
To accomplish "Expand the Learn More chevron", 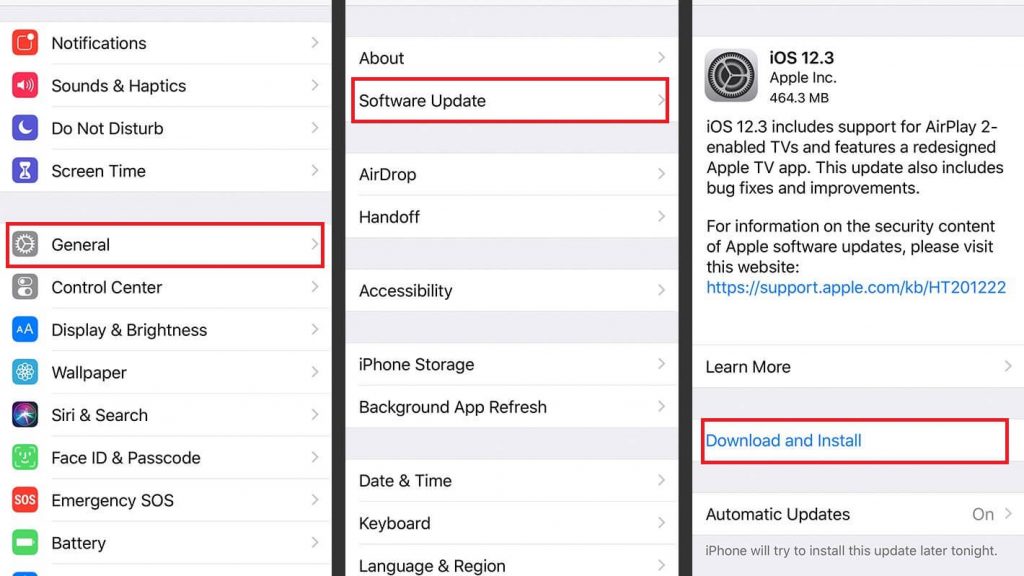I will tap(1008, 366).
